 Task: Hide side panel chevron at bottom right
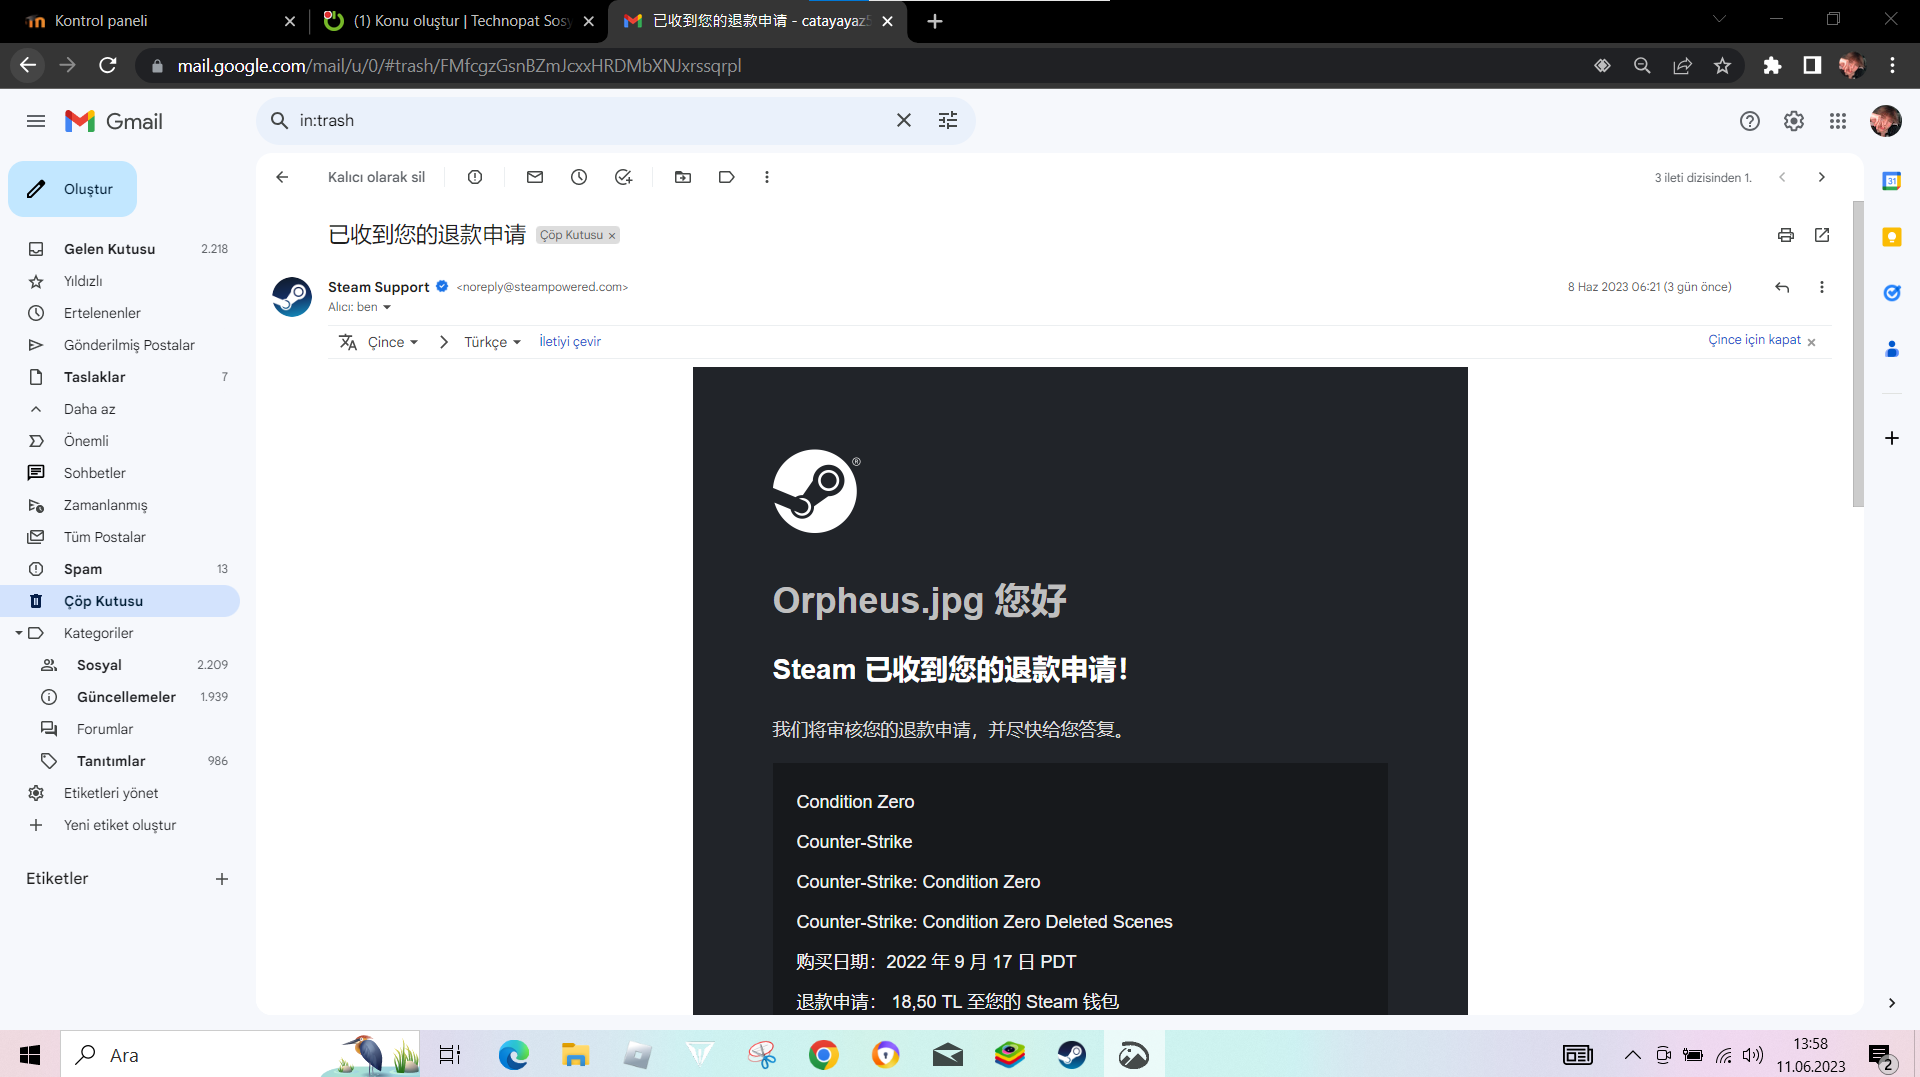pyautogui.click(x=1891, y=1003)
